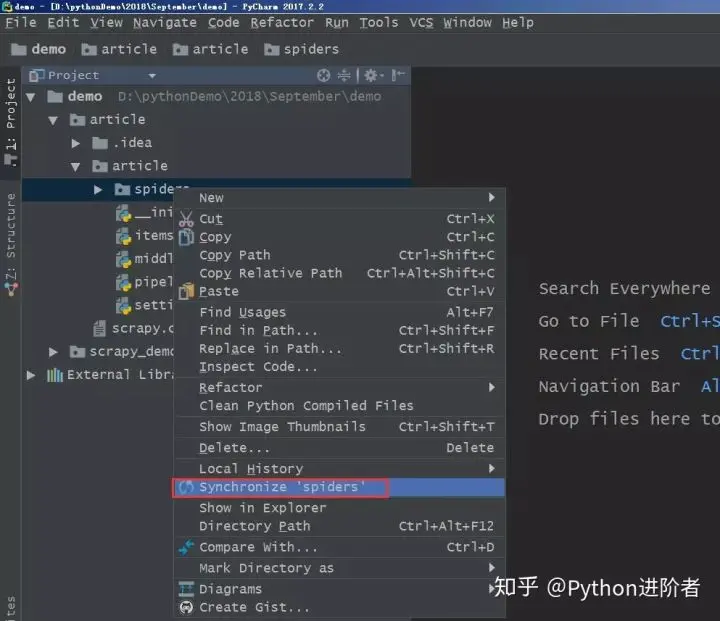
Task: Click the spiders folder icon in tree
Action: point(122,189)
